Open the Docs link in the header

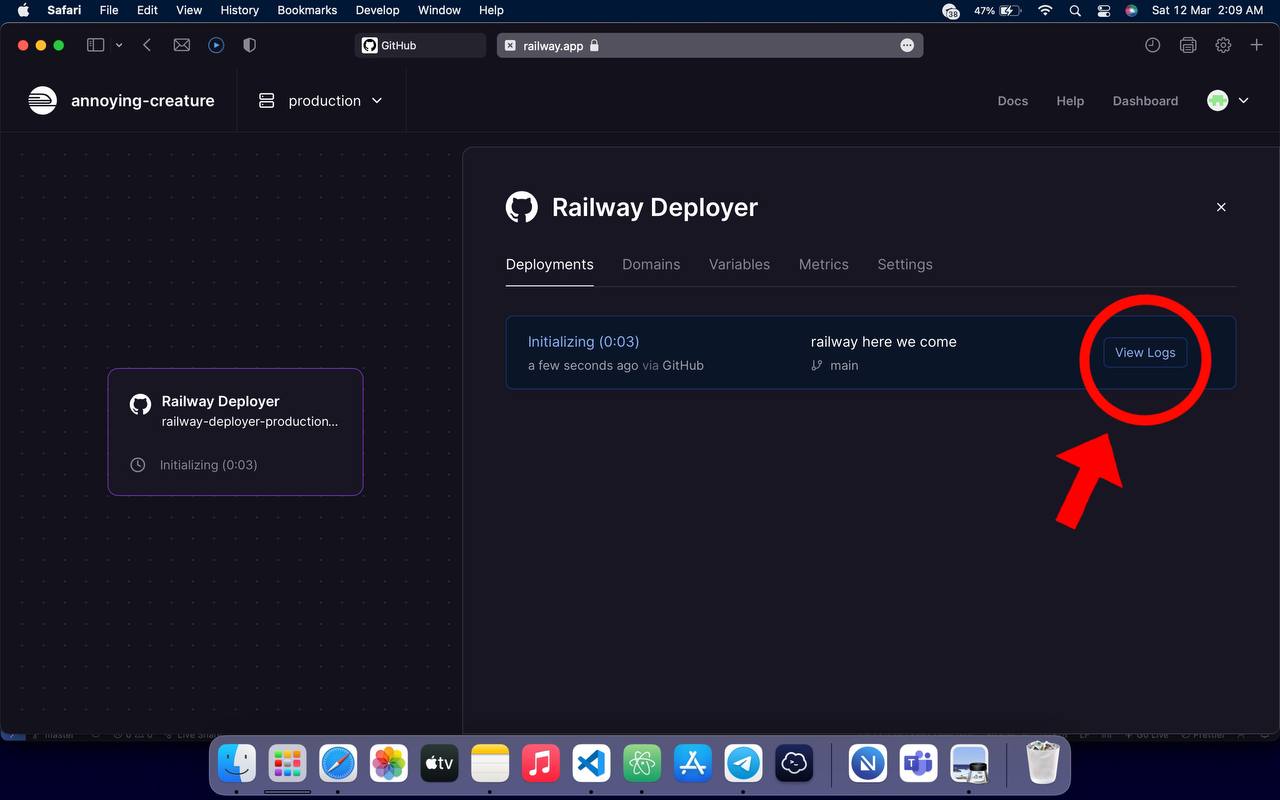[x=1013, y=101]
